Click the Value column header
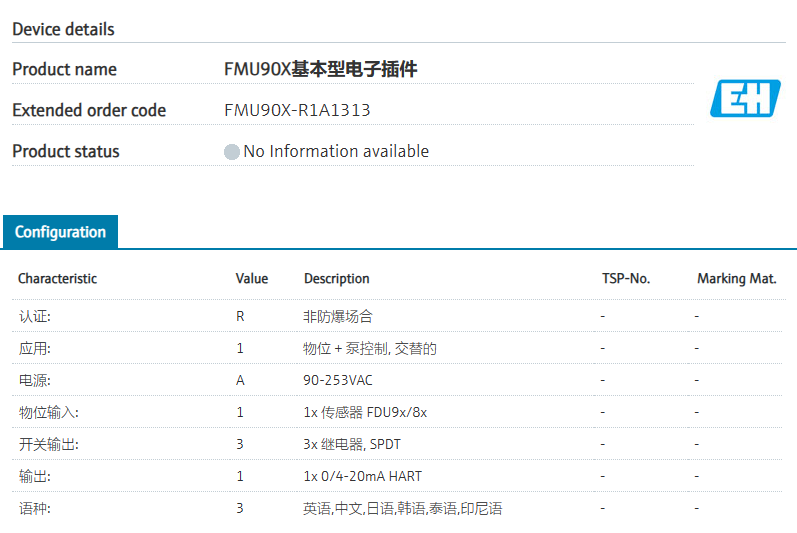797x533 pixels. tap(252, 279)
